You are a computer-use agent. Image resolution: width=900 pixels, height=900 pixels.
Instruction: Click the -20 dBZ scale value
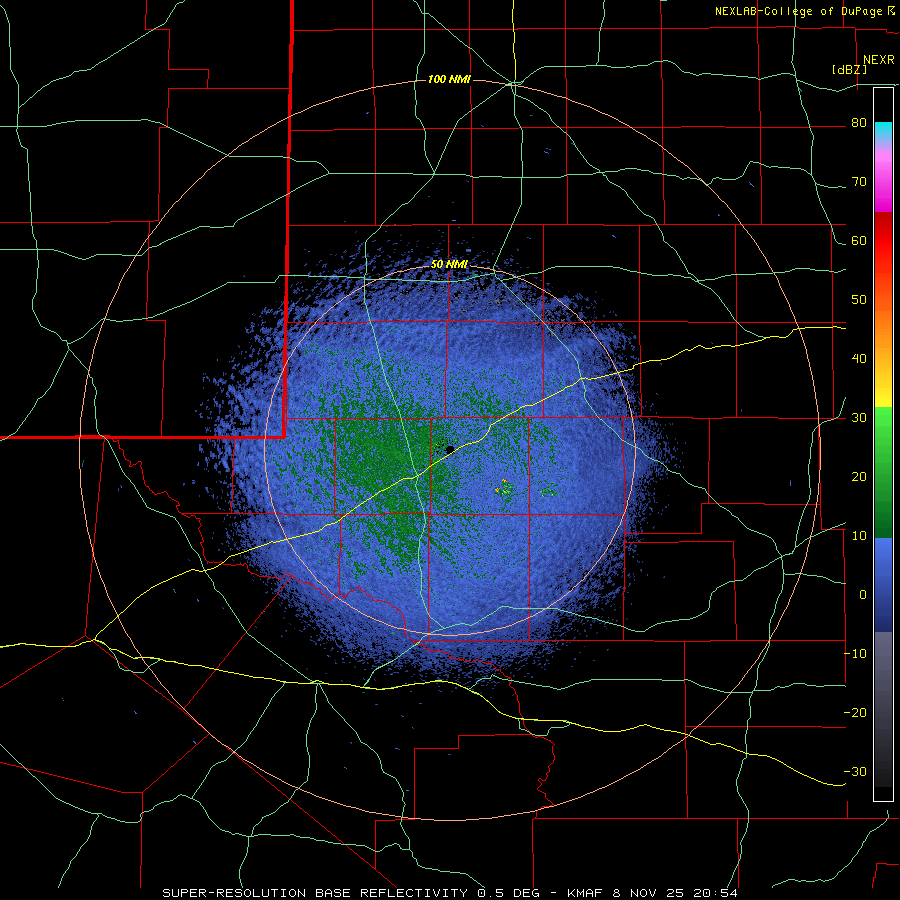tap(855, 713)
